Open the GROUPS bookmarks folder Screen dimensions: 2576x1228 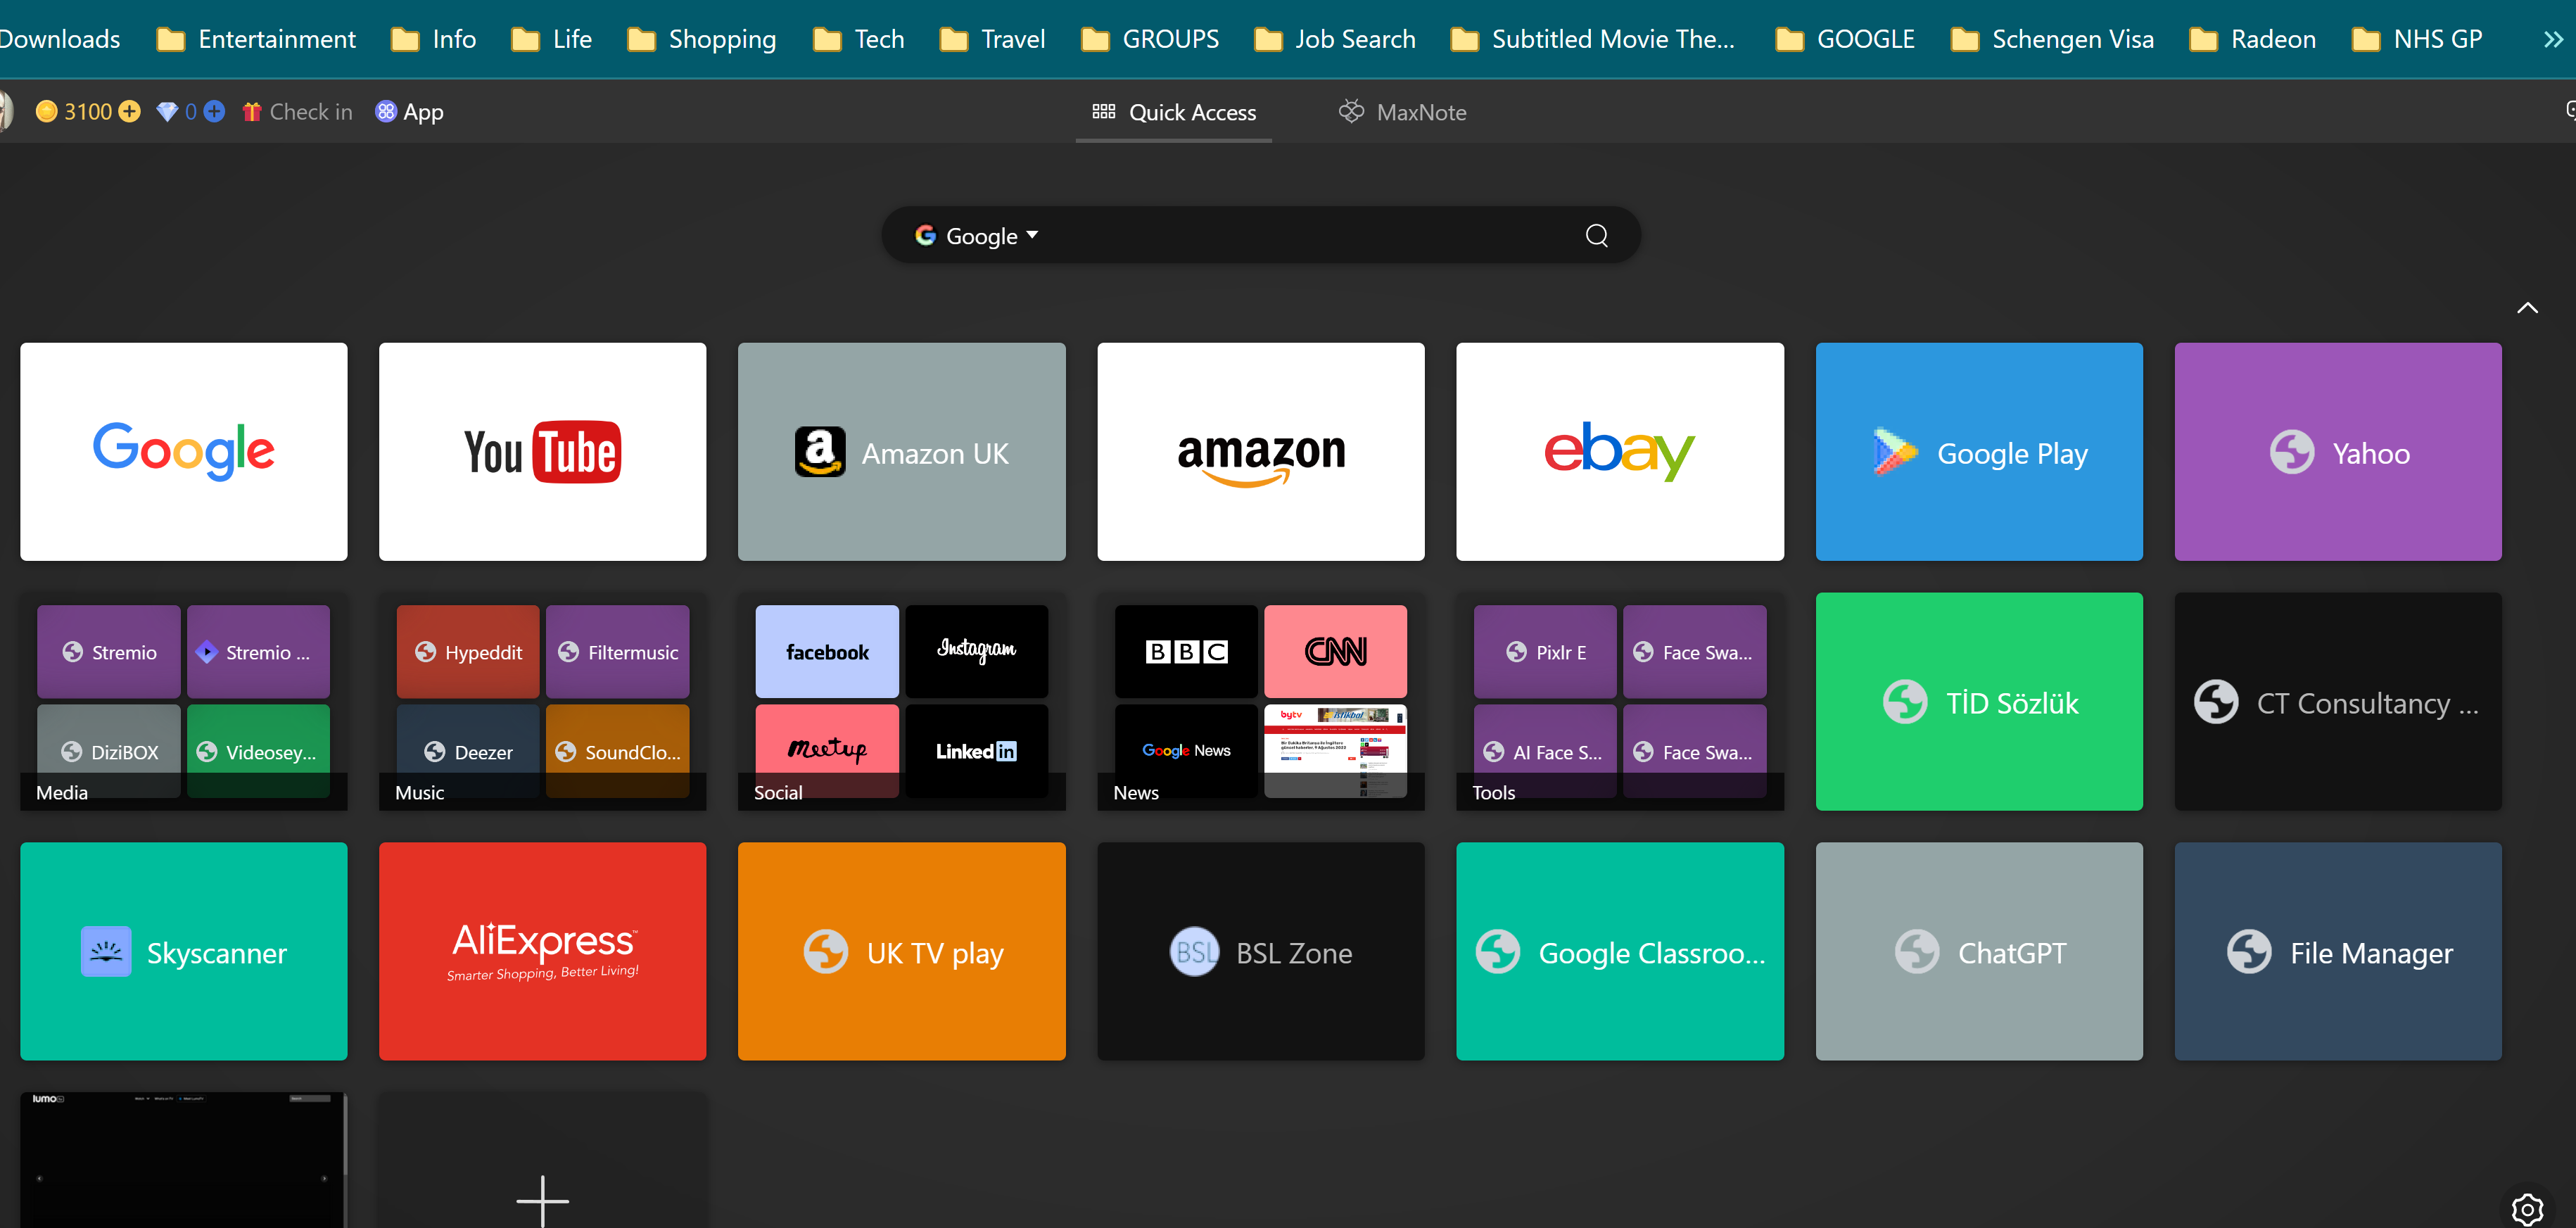tap(1150, 39)
